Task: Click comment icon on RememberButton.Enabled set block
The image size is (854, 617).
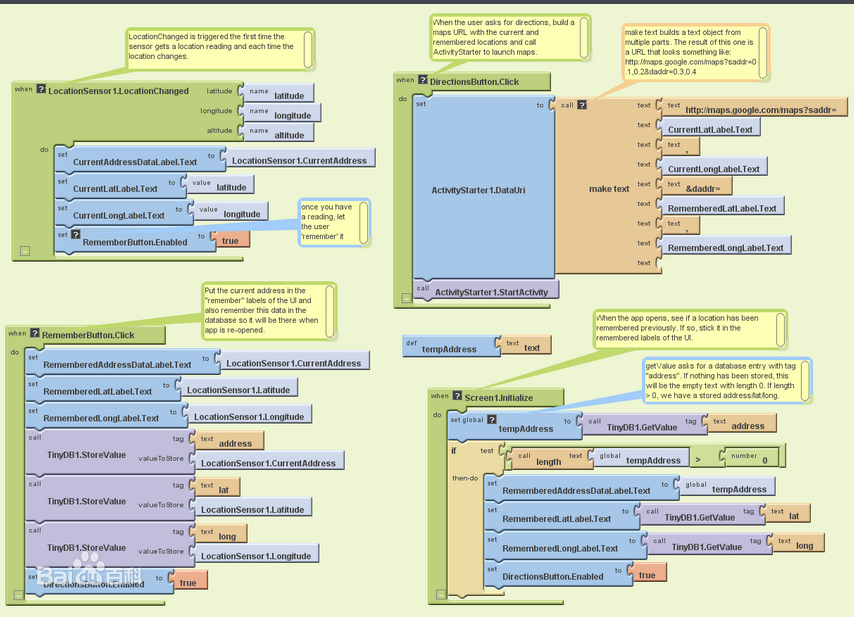Action: point(76,234)
